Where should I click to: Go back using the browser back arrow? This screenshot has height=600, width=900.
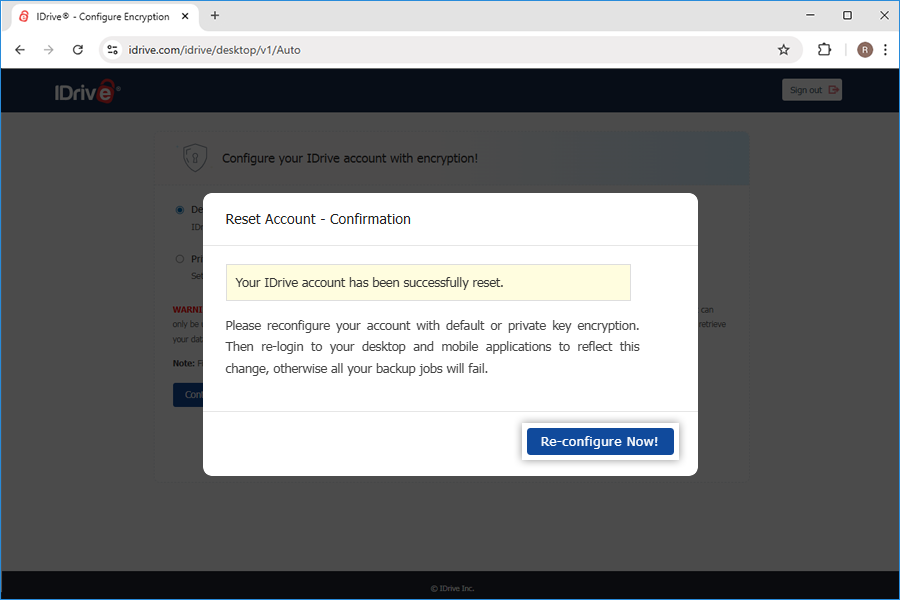20,50
